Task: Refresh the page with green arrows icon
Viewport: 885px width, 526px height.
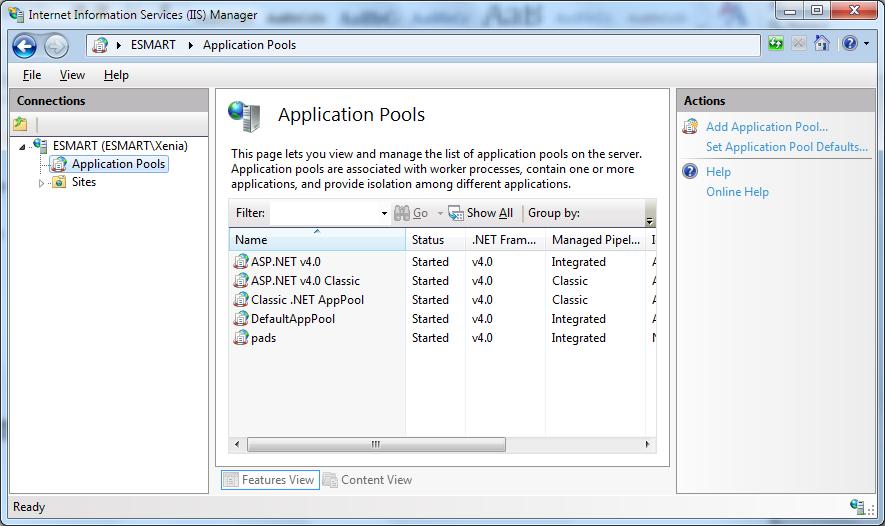Action: point(776,43)
